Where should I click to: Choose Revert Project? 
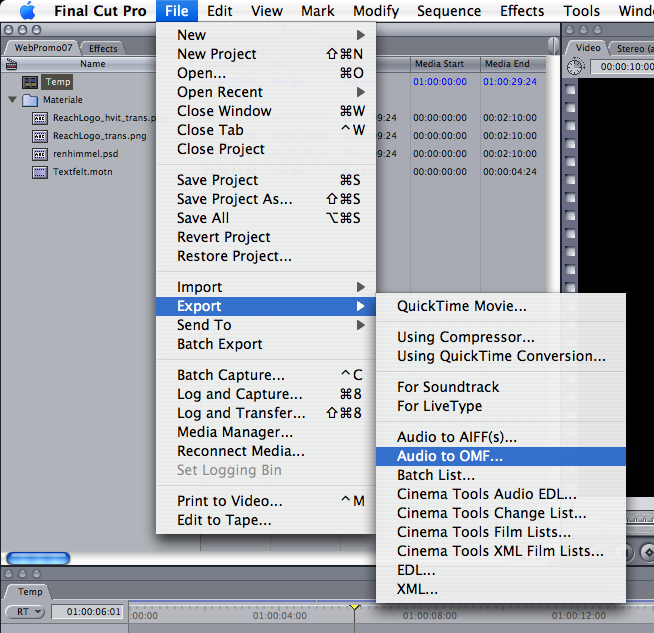266,237
